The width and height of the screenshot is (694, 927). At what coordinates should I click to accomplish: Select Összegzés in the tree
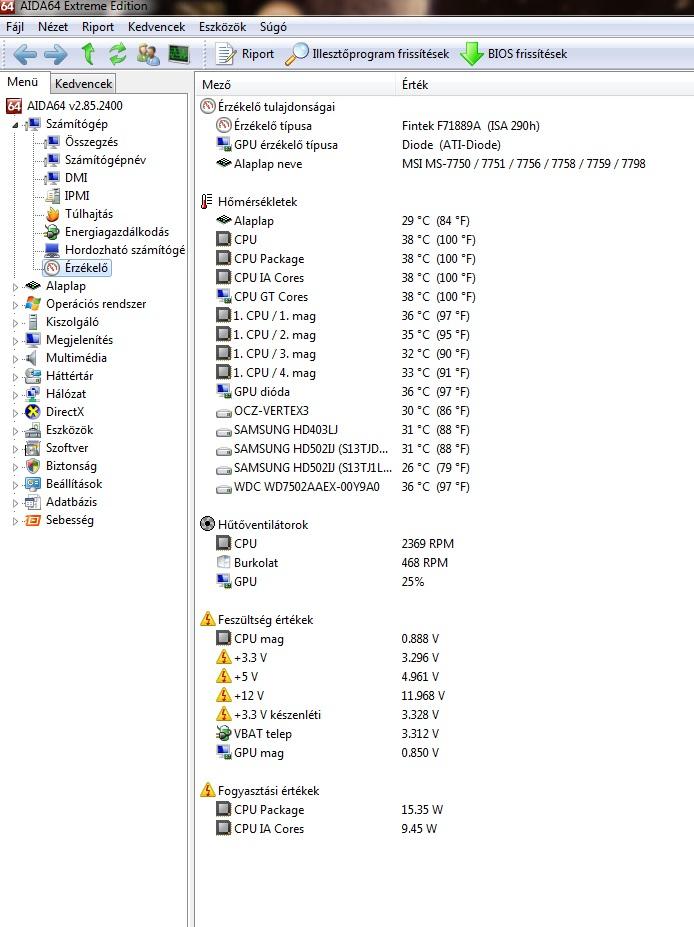click(91, 142)
